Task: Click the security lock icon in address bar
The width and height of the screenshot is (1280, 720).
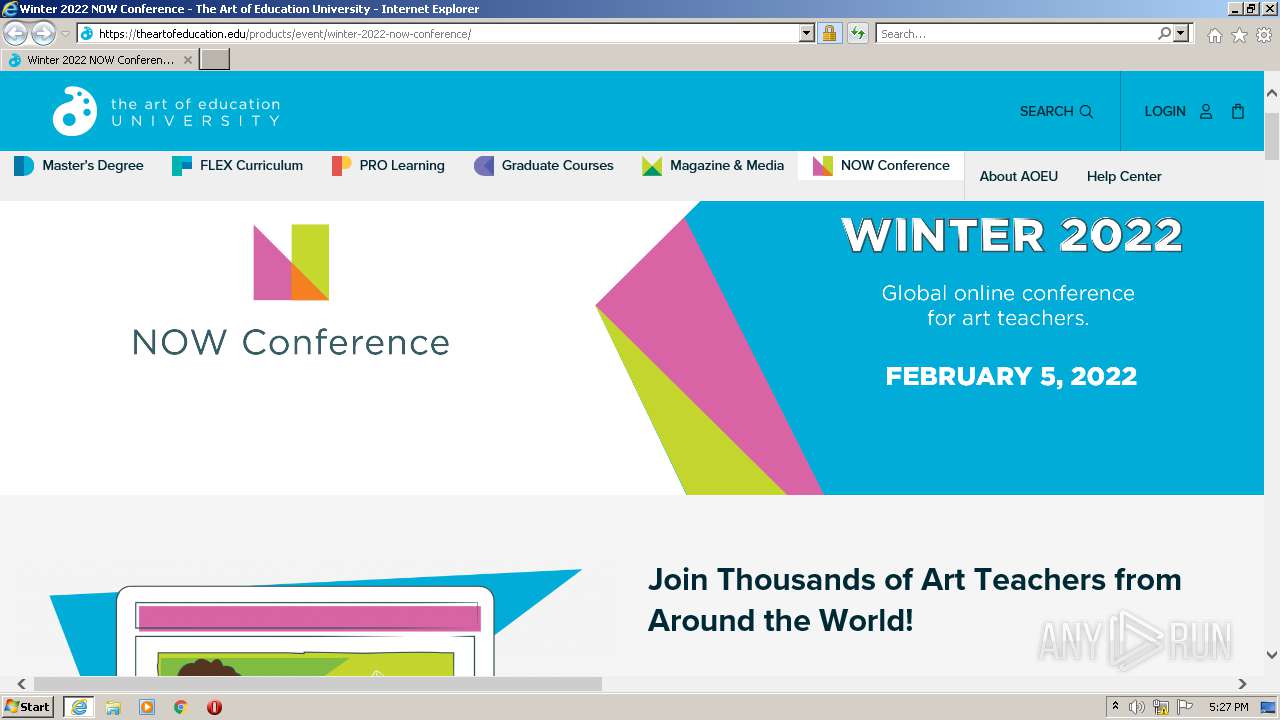Action: 829,33
